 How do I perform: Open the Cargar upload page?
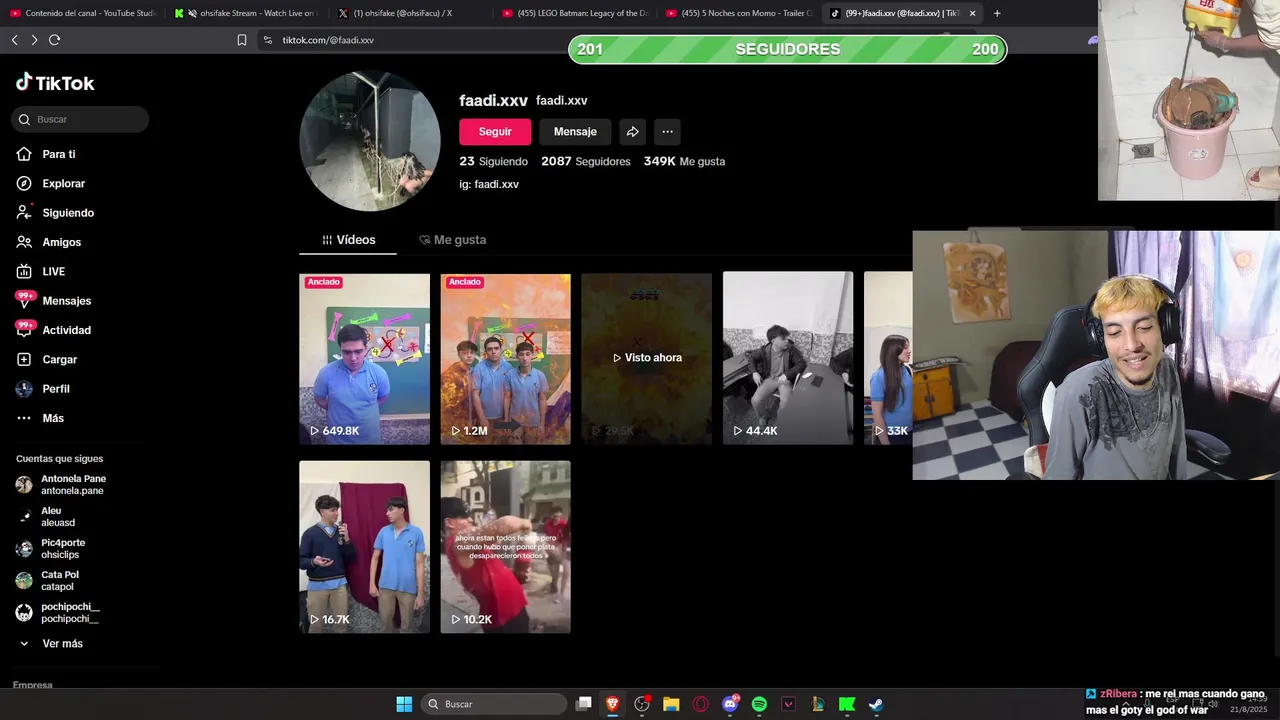coord(47,359)
